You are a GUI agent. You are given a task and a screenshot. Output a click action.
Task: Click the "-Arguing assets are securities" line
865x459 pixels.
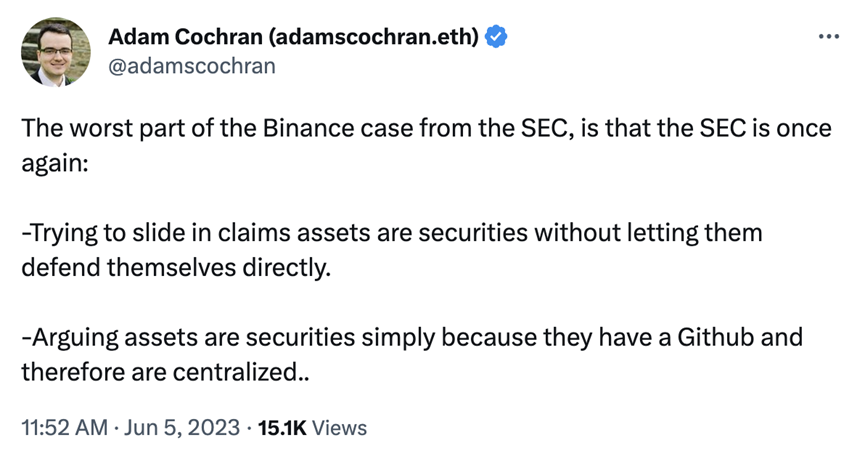412,337
